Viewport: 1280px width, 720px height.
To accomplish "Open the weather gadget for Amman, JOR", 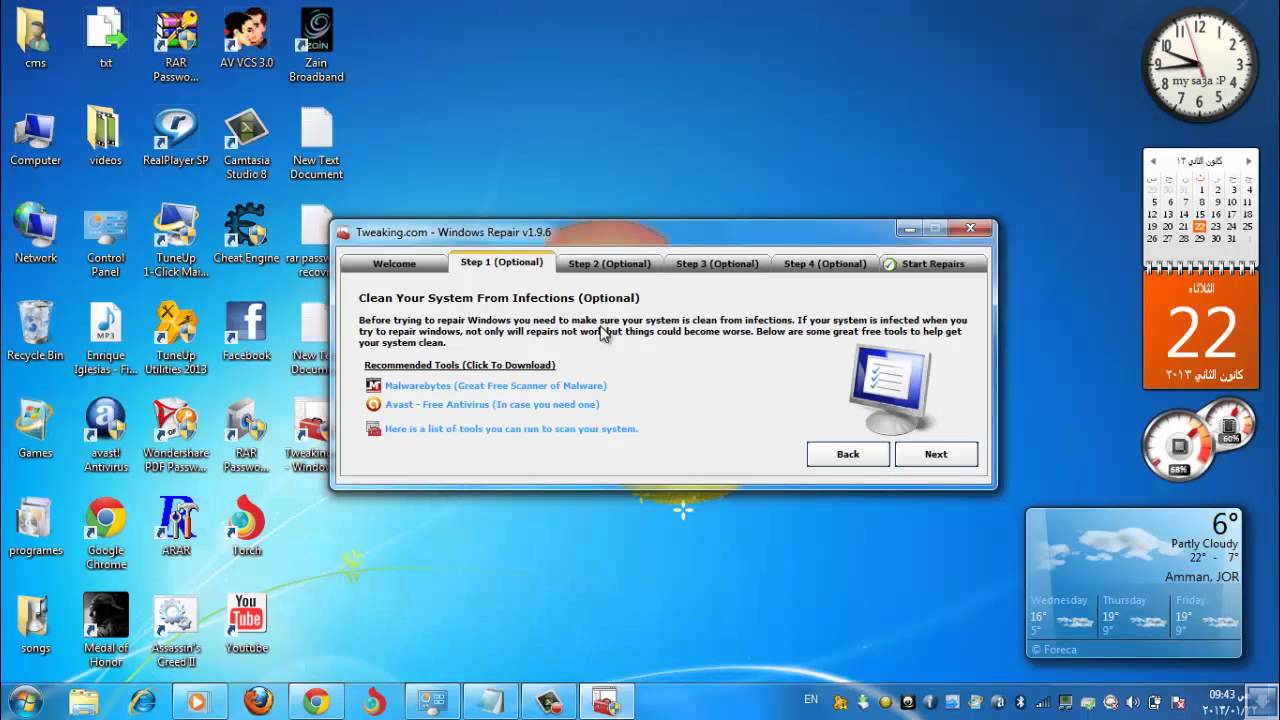I will (x=1134, y=583).
